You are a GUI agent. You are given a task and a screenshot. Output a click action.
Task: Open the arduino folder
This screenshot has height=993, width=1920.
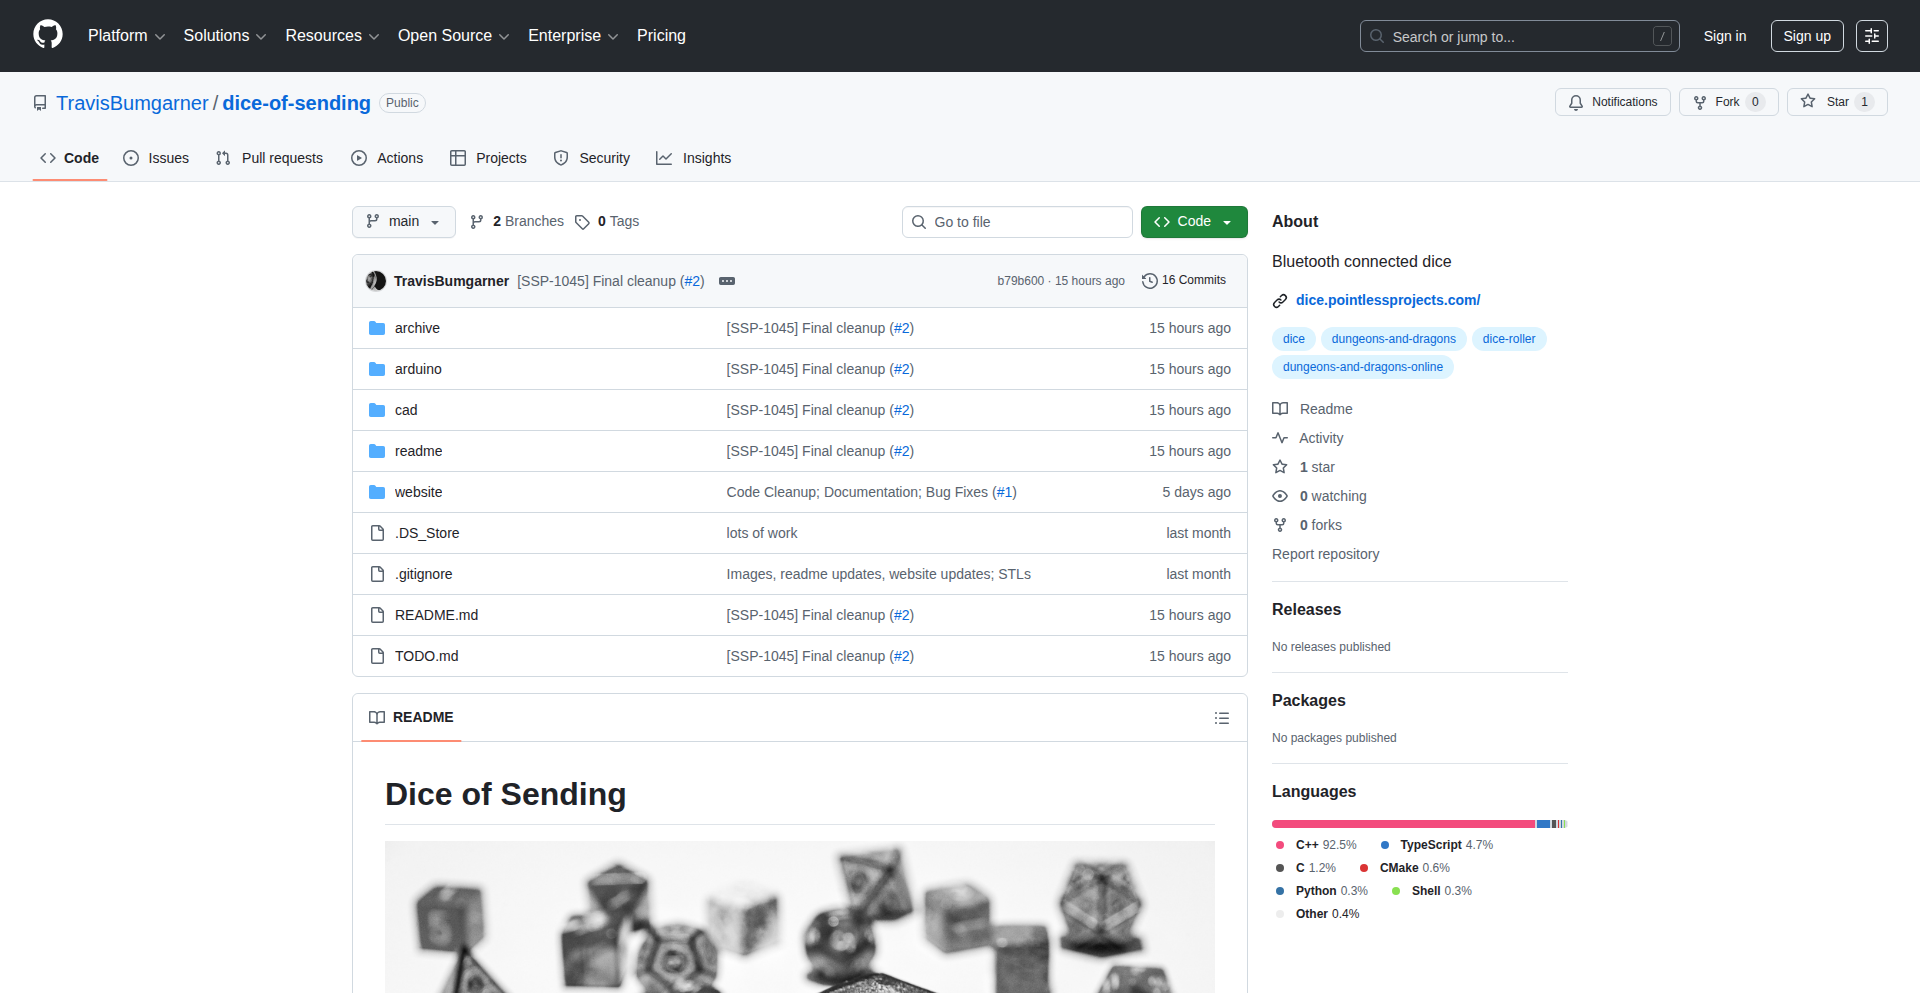click(x=418, y=369)
